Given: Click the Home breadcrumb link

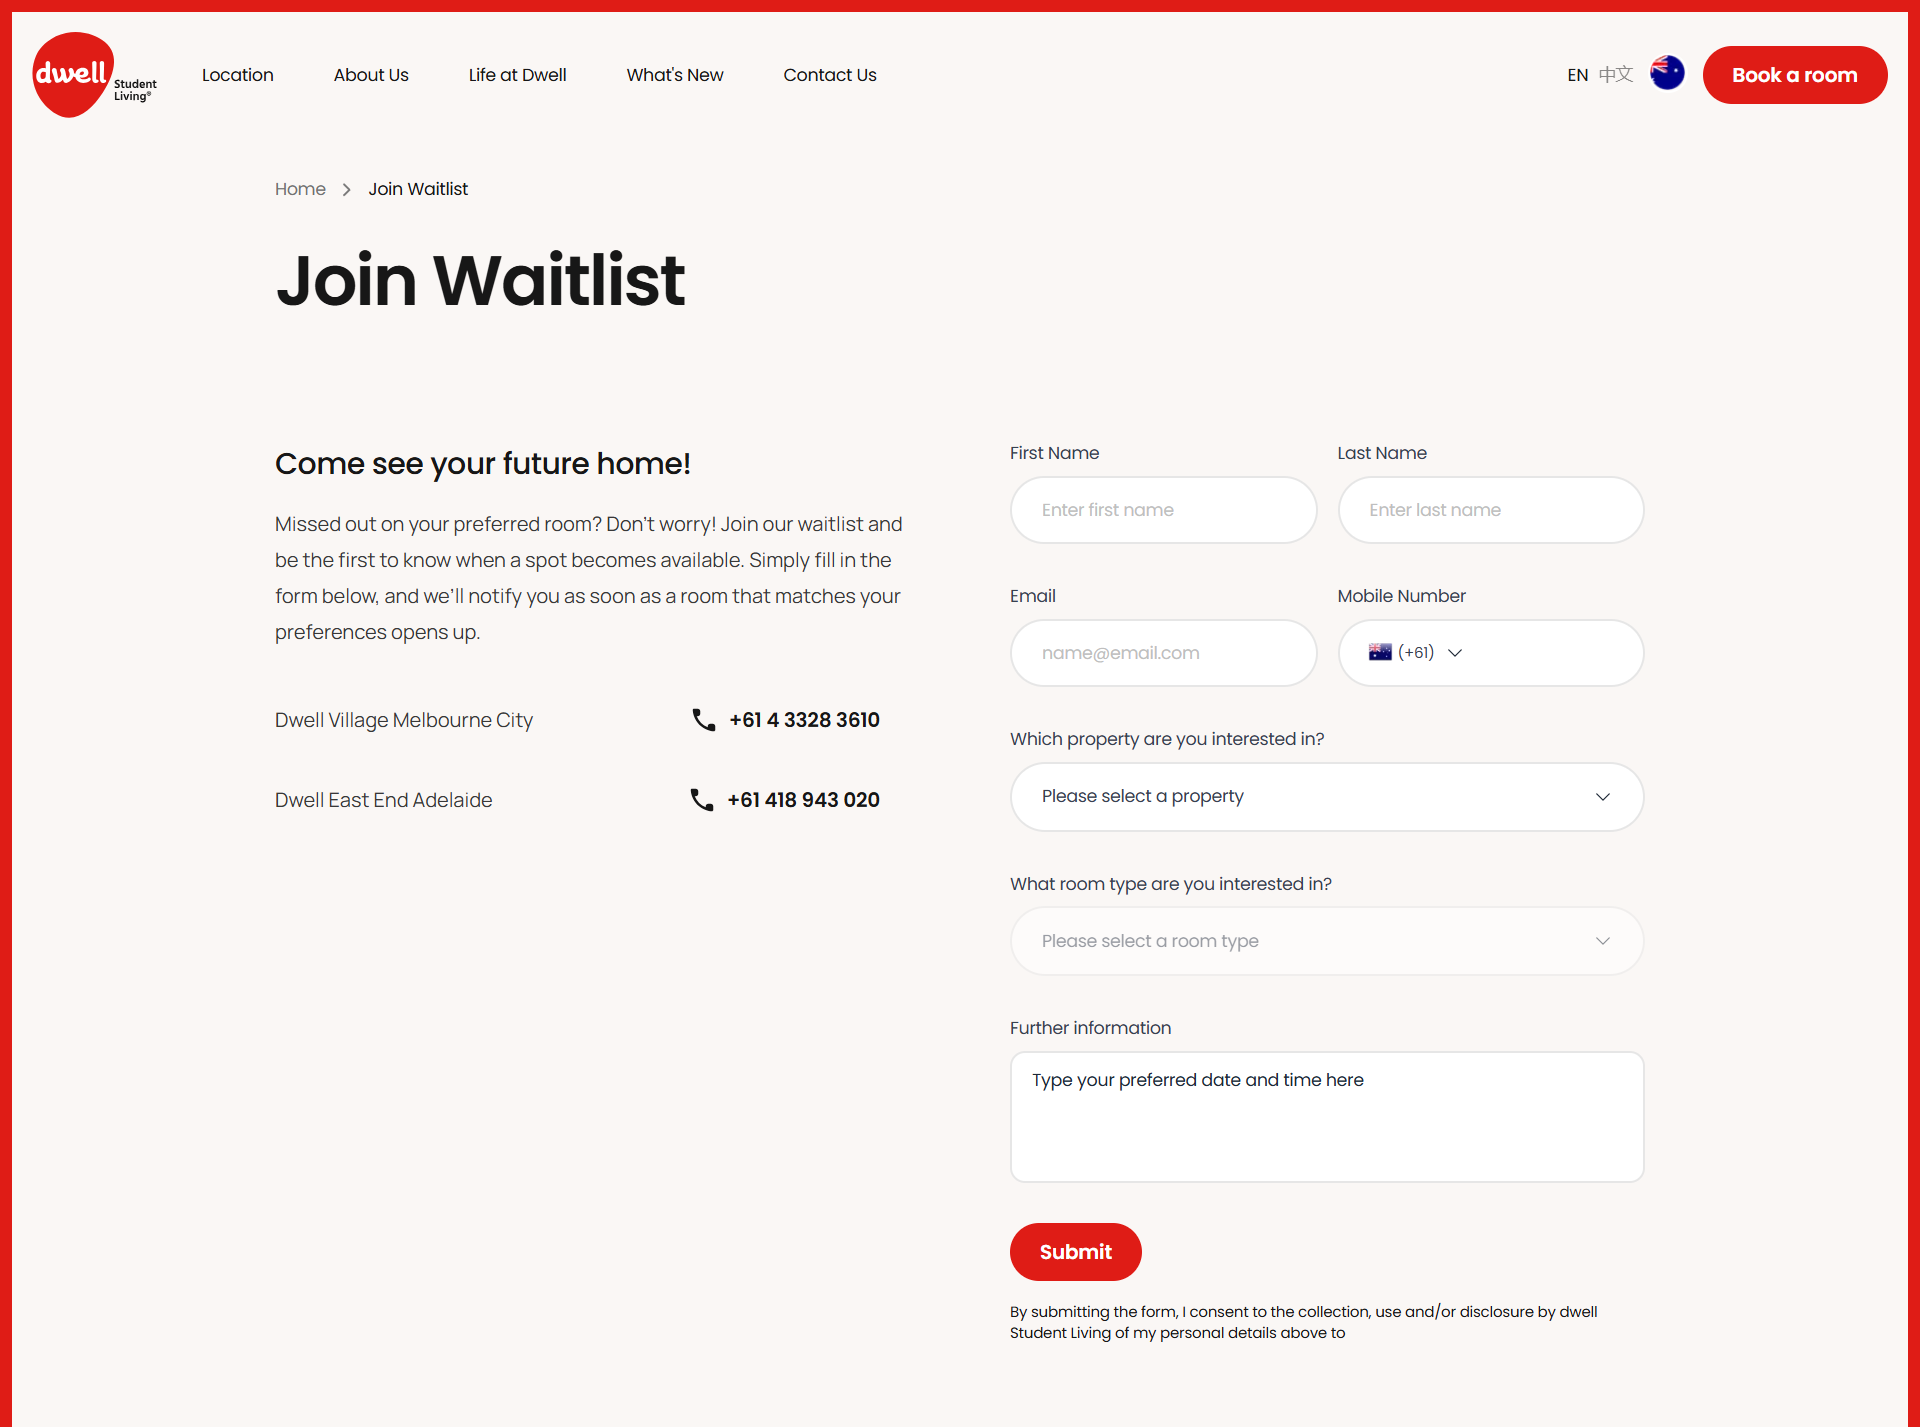Looking at the screenshot, I should click(300, 189).
